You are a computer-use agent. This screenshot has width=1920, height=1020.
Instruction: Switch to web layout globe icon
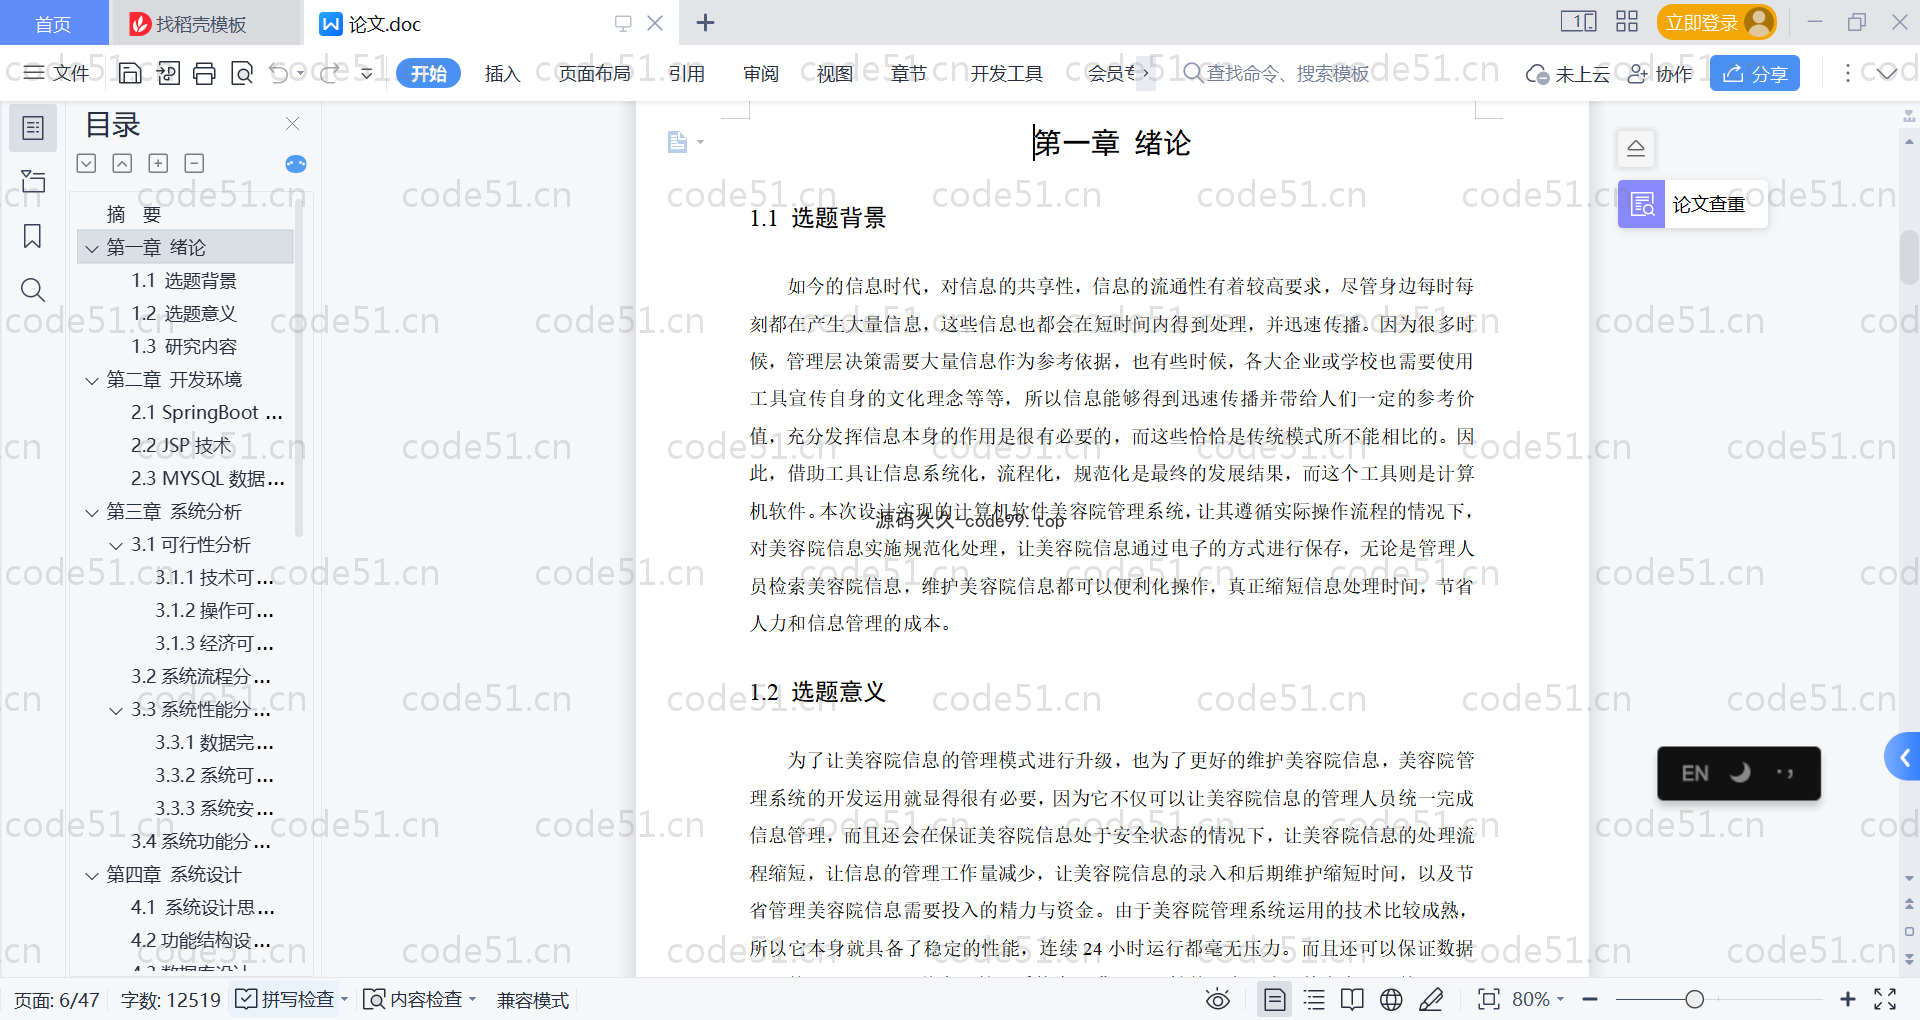pos(1391,999)
